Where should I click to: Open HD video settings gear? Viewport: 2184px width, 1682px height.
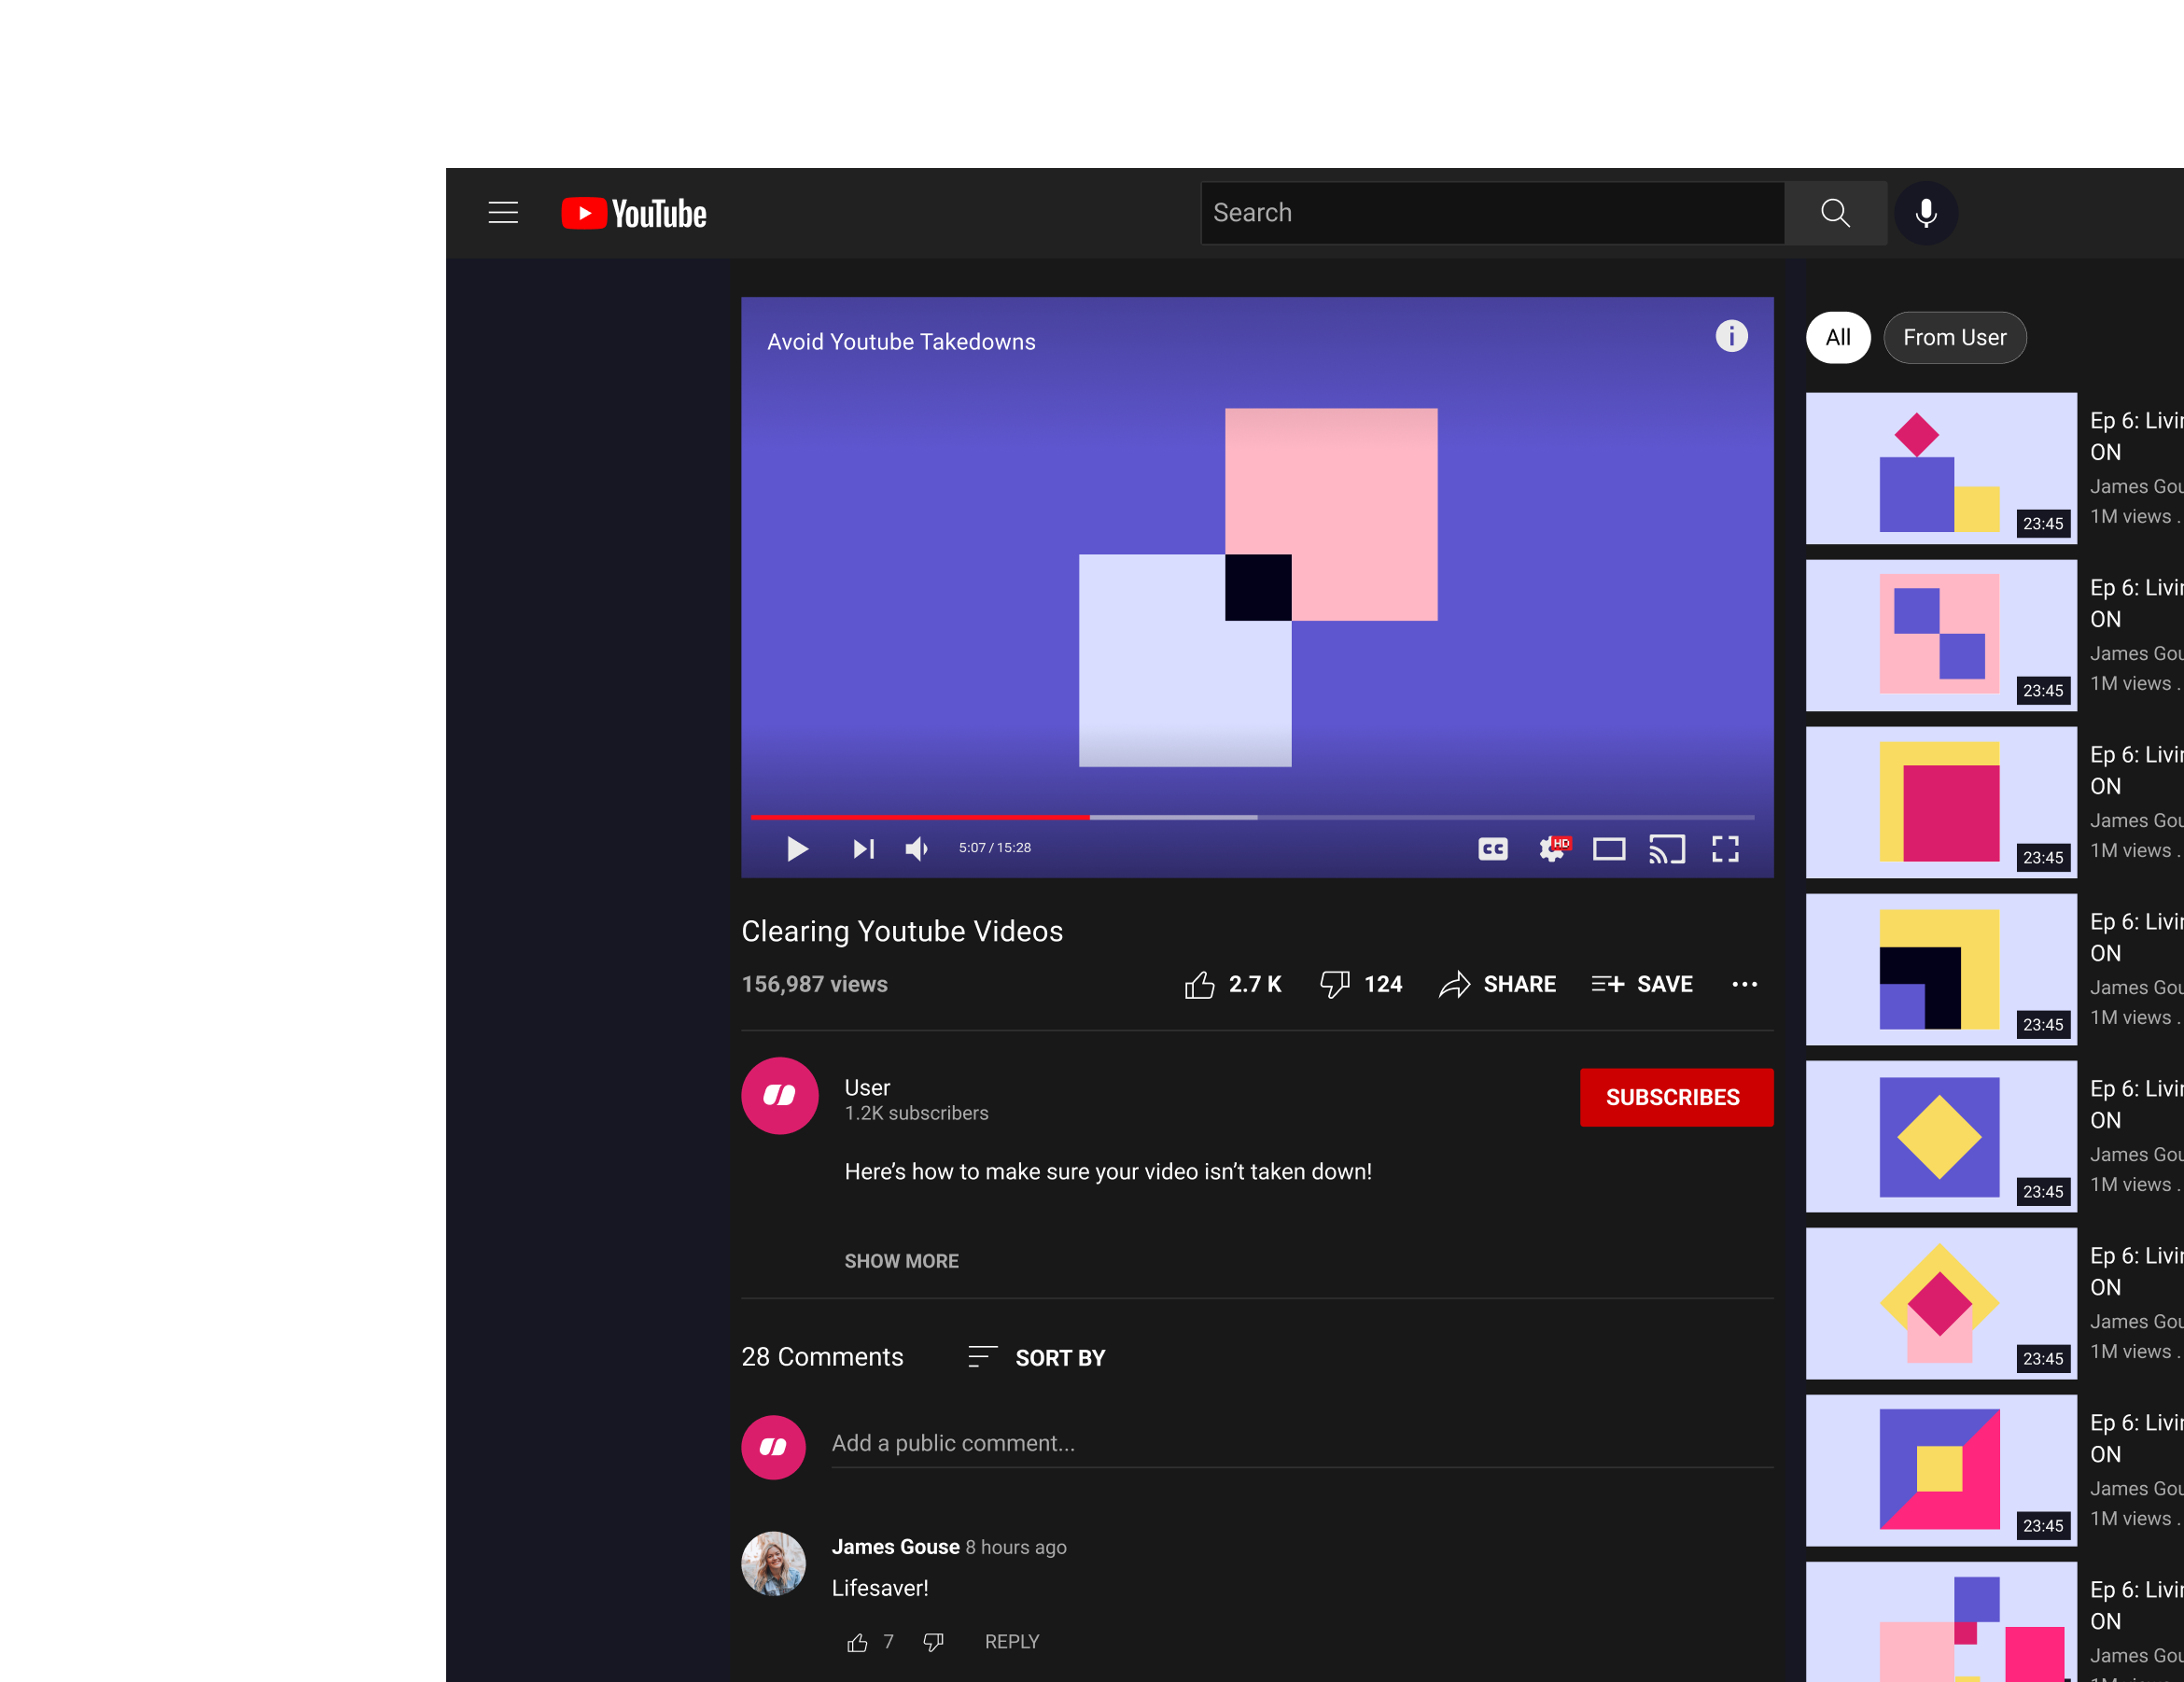(x=1553, y=849)
